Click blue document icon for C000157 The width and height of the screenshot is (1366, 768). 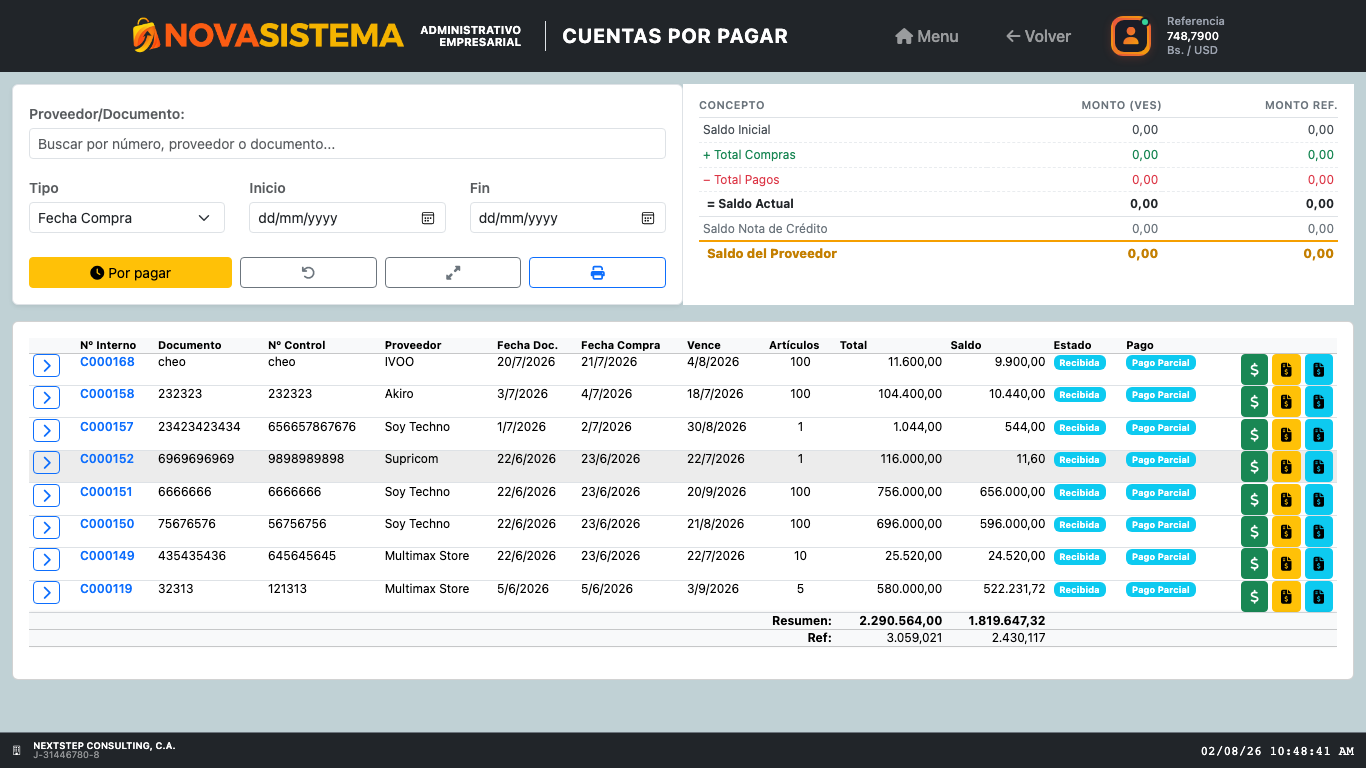(1319, 434)
